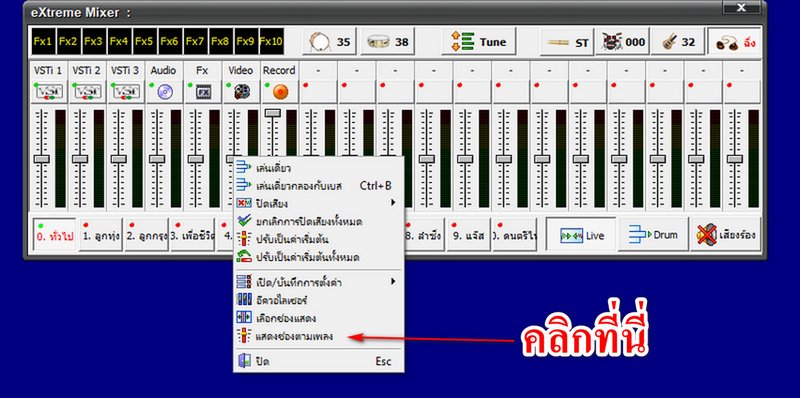Choose ปรับเป็นค่าเริ่มต้นทั้งหมด menu item
Screen dimensions: 800x398
[x=318, y=257]
